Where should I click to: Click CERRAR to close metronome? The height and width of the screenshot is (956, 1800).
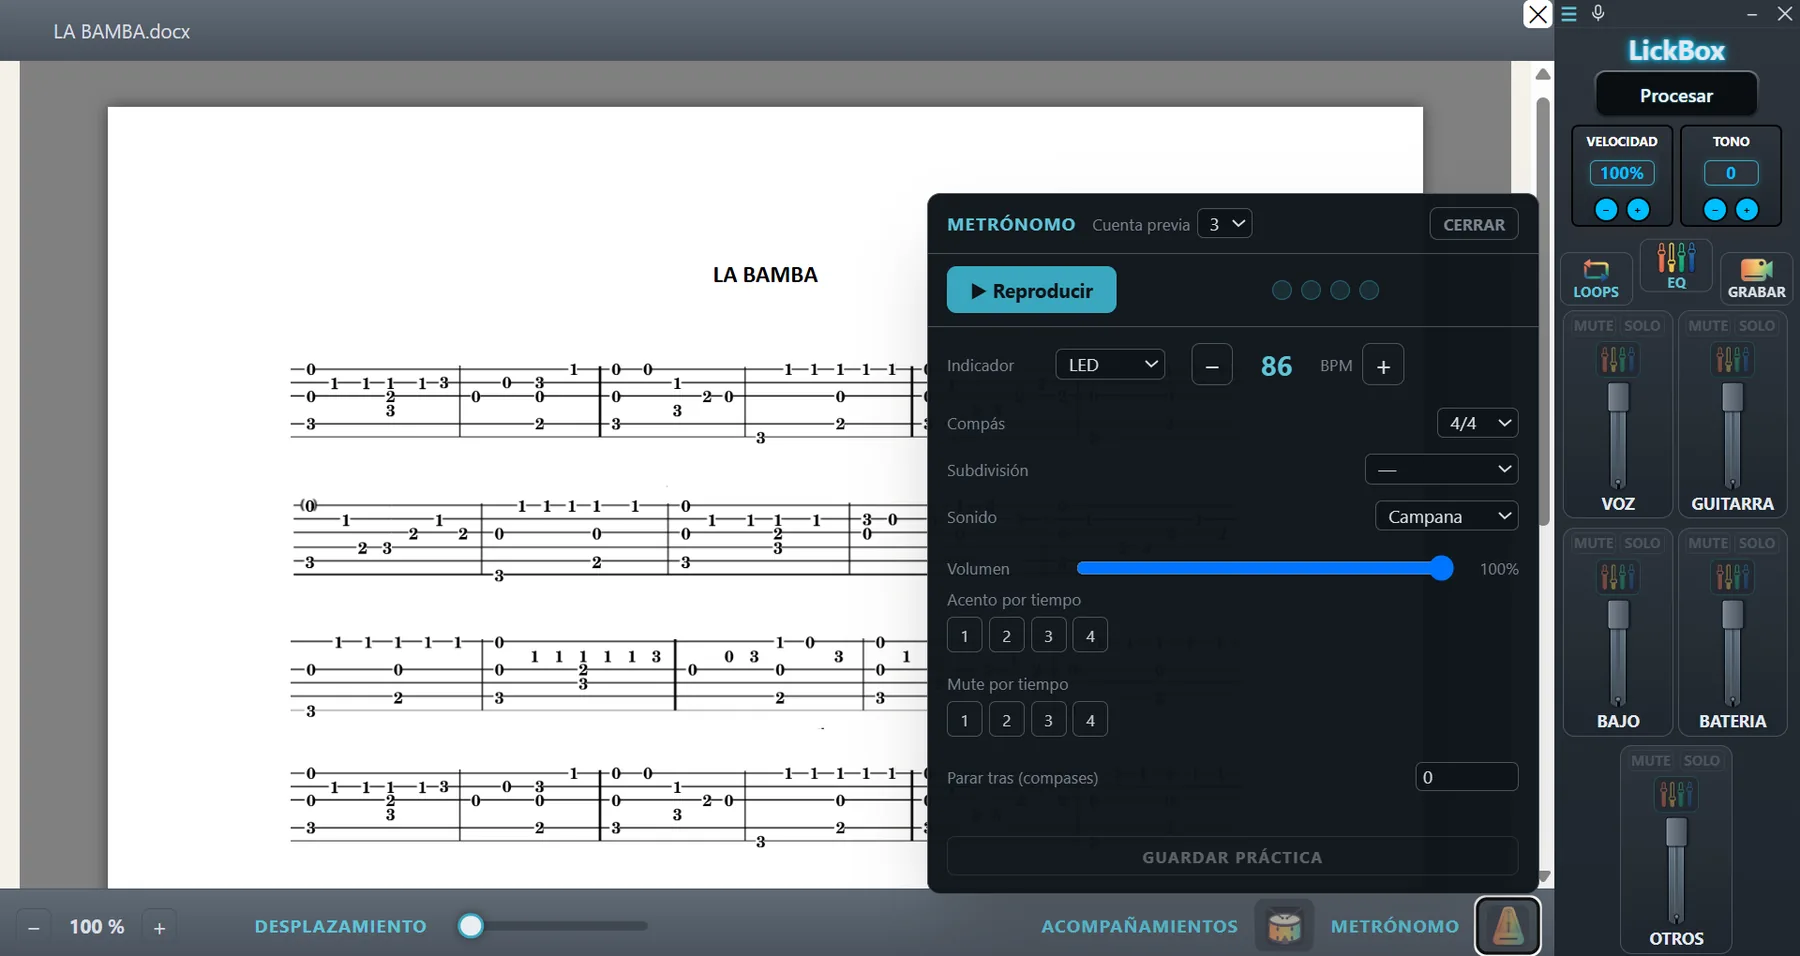pyautogui.click(x=1474, y=224)
